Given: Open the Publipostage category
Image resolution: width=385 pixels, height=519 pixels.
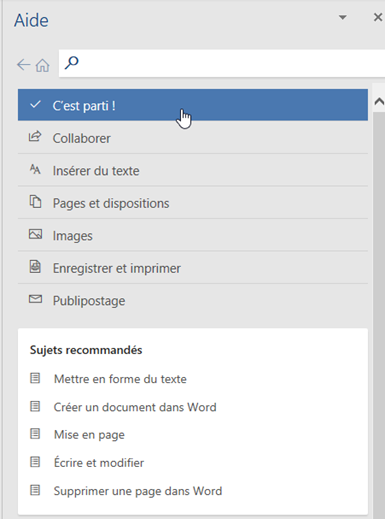Looking at the screenshot, I should (193, 300).
